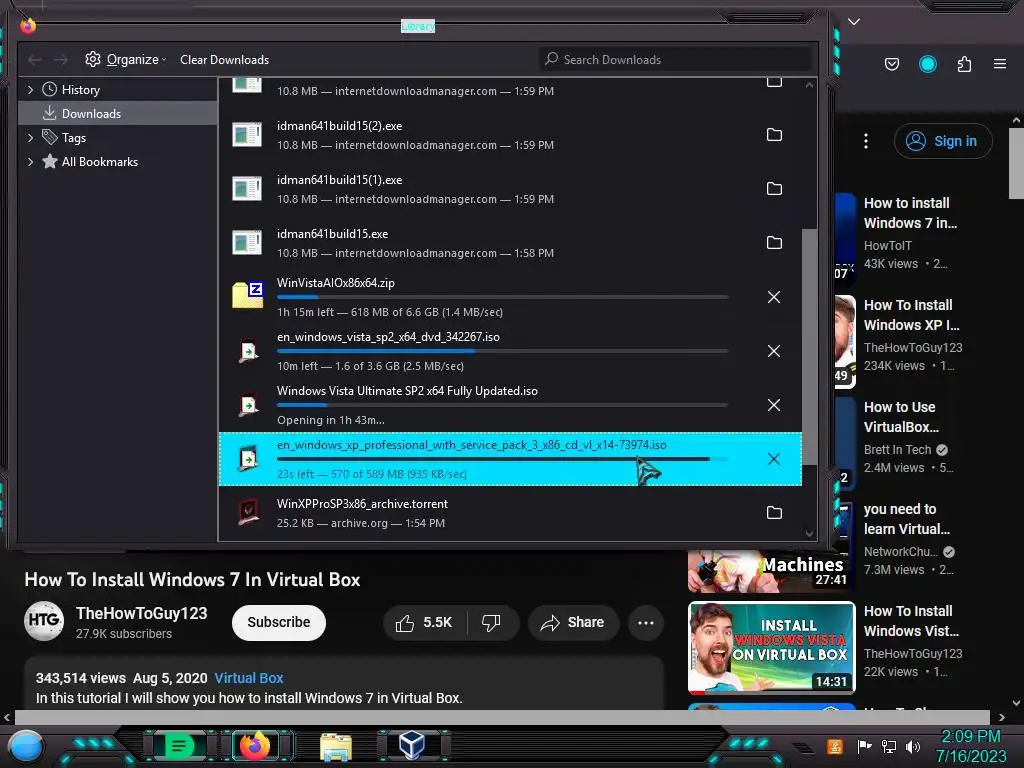Open Virtual Machines thumbnail 27:41

tap(771, 571)
